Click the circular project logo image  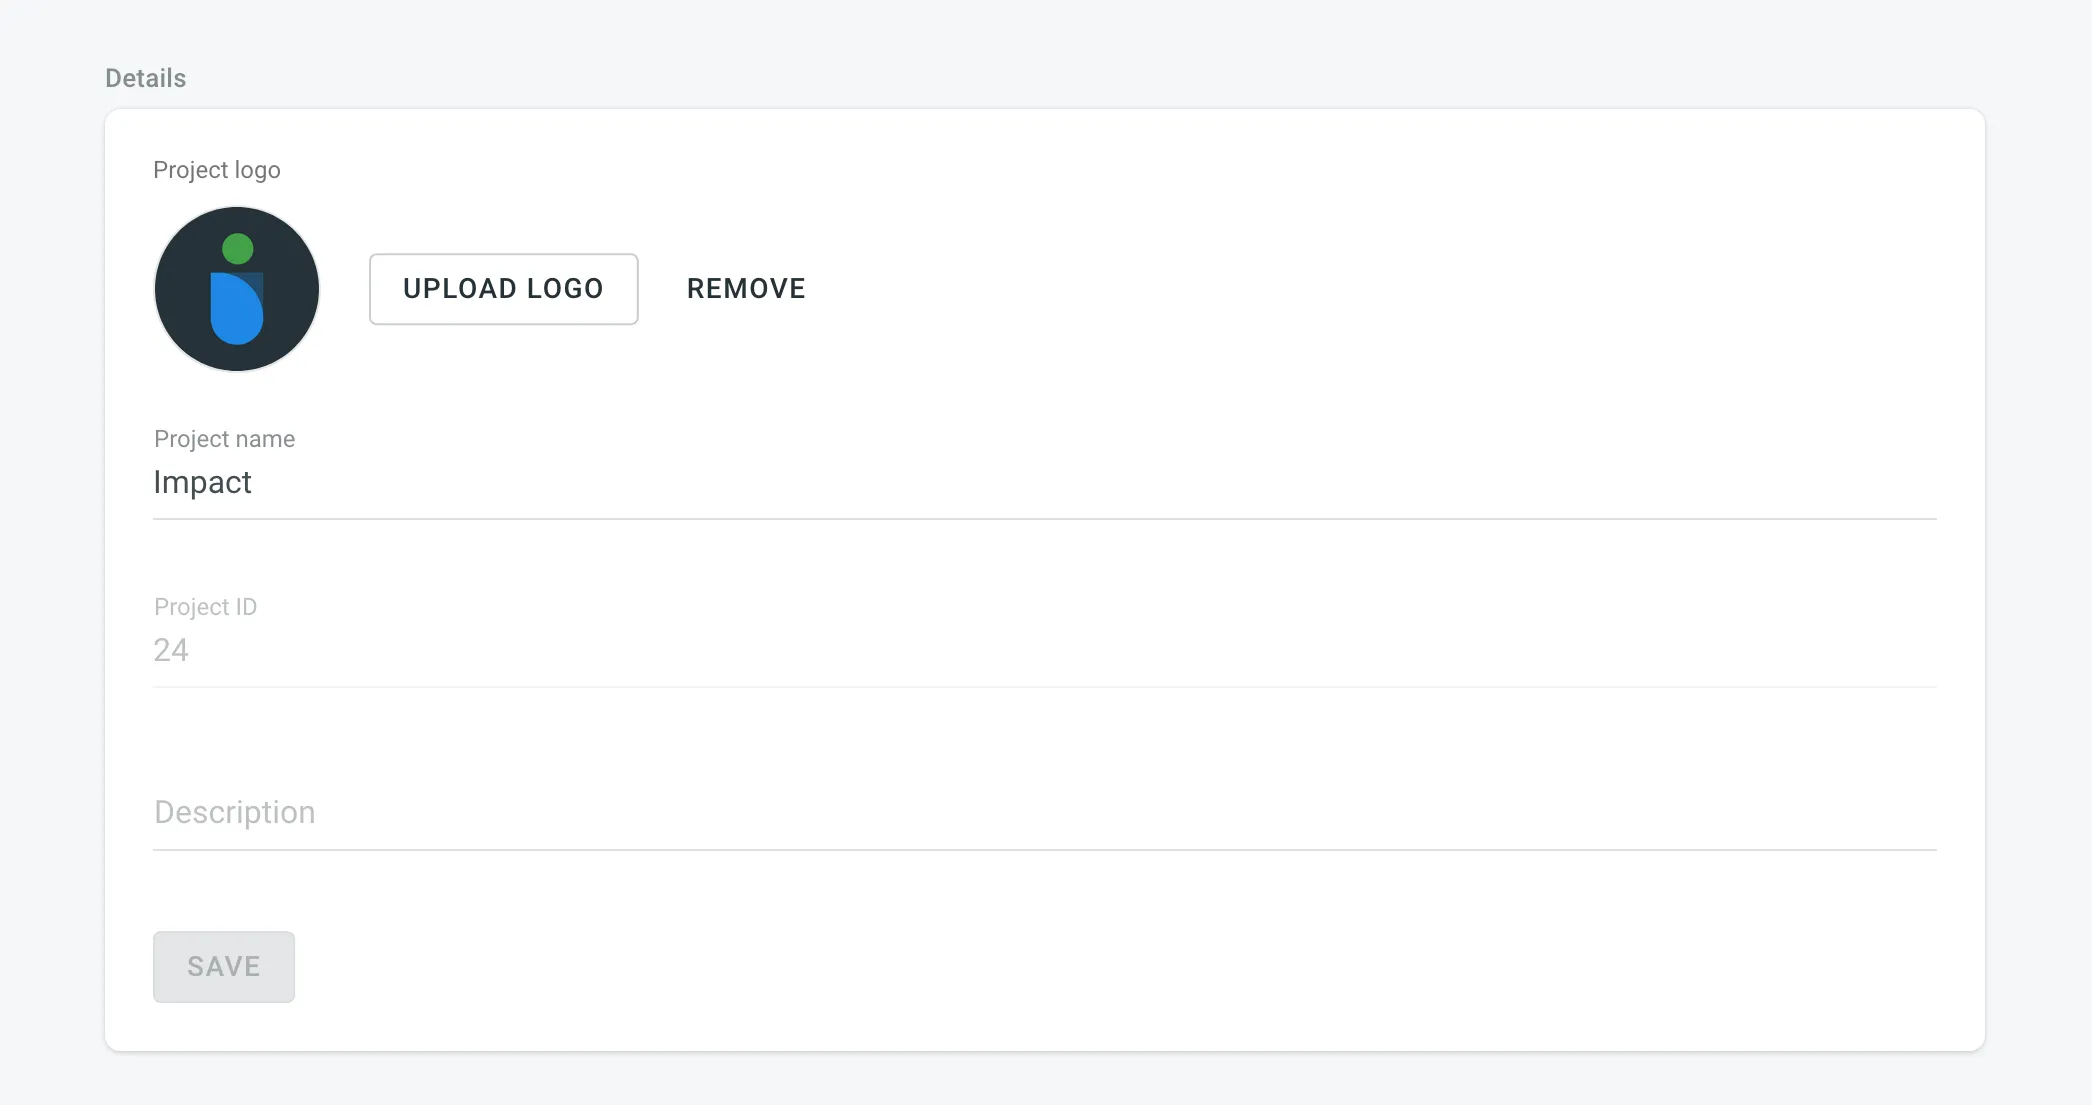coord(236,288)
